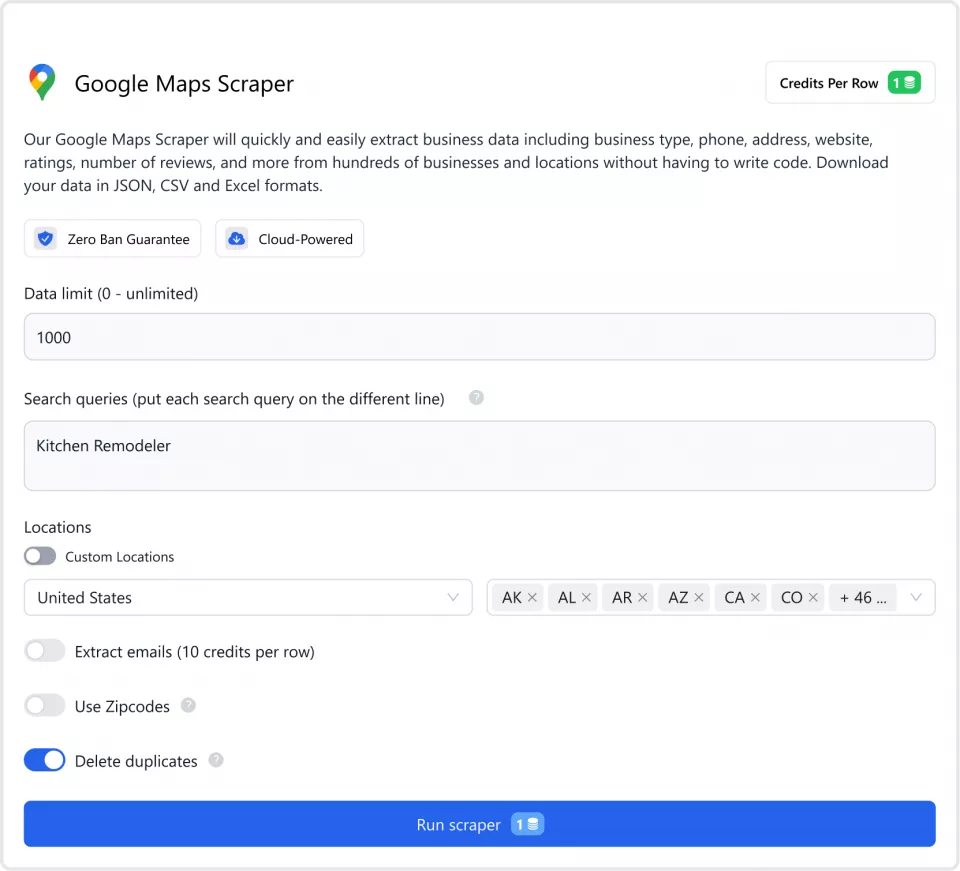Disable the Delete duplicates toggle

pos(44,760)
